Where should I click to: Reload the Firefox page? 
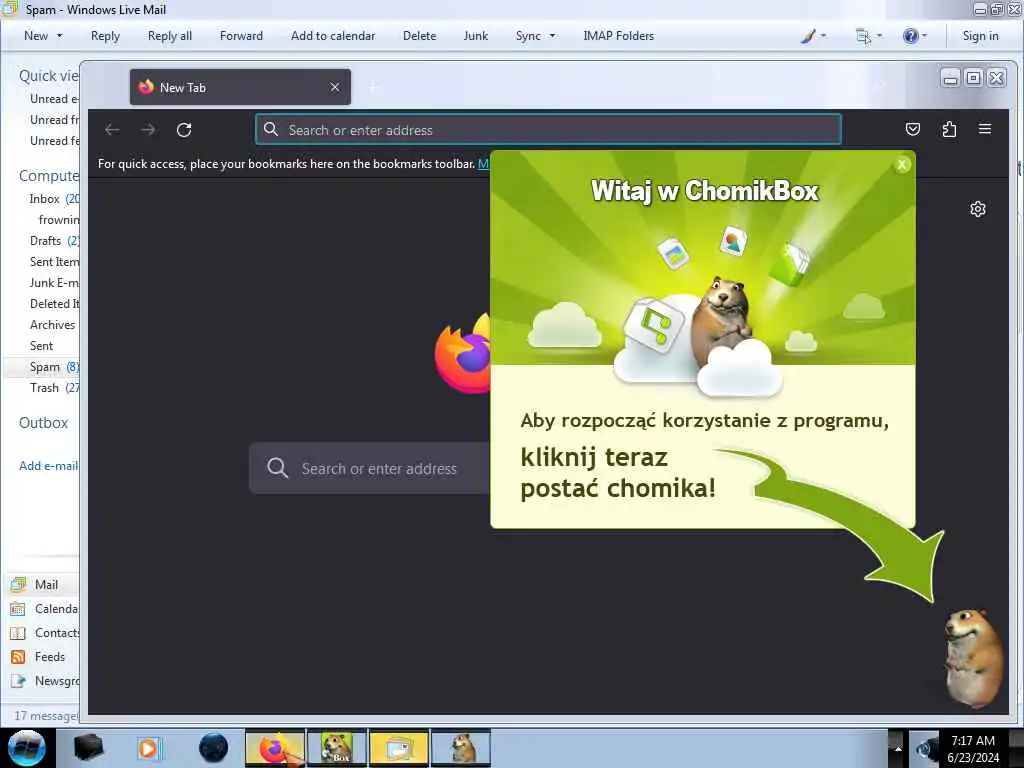[x=184, y=130]
